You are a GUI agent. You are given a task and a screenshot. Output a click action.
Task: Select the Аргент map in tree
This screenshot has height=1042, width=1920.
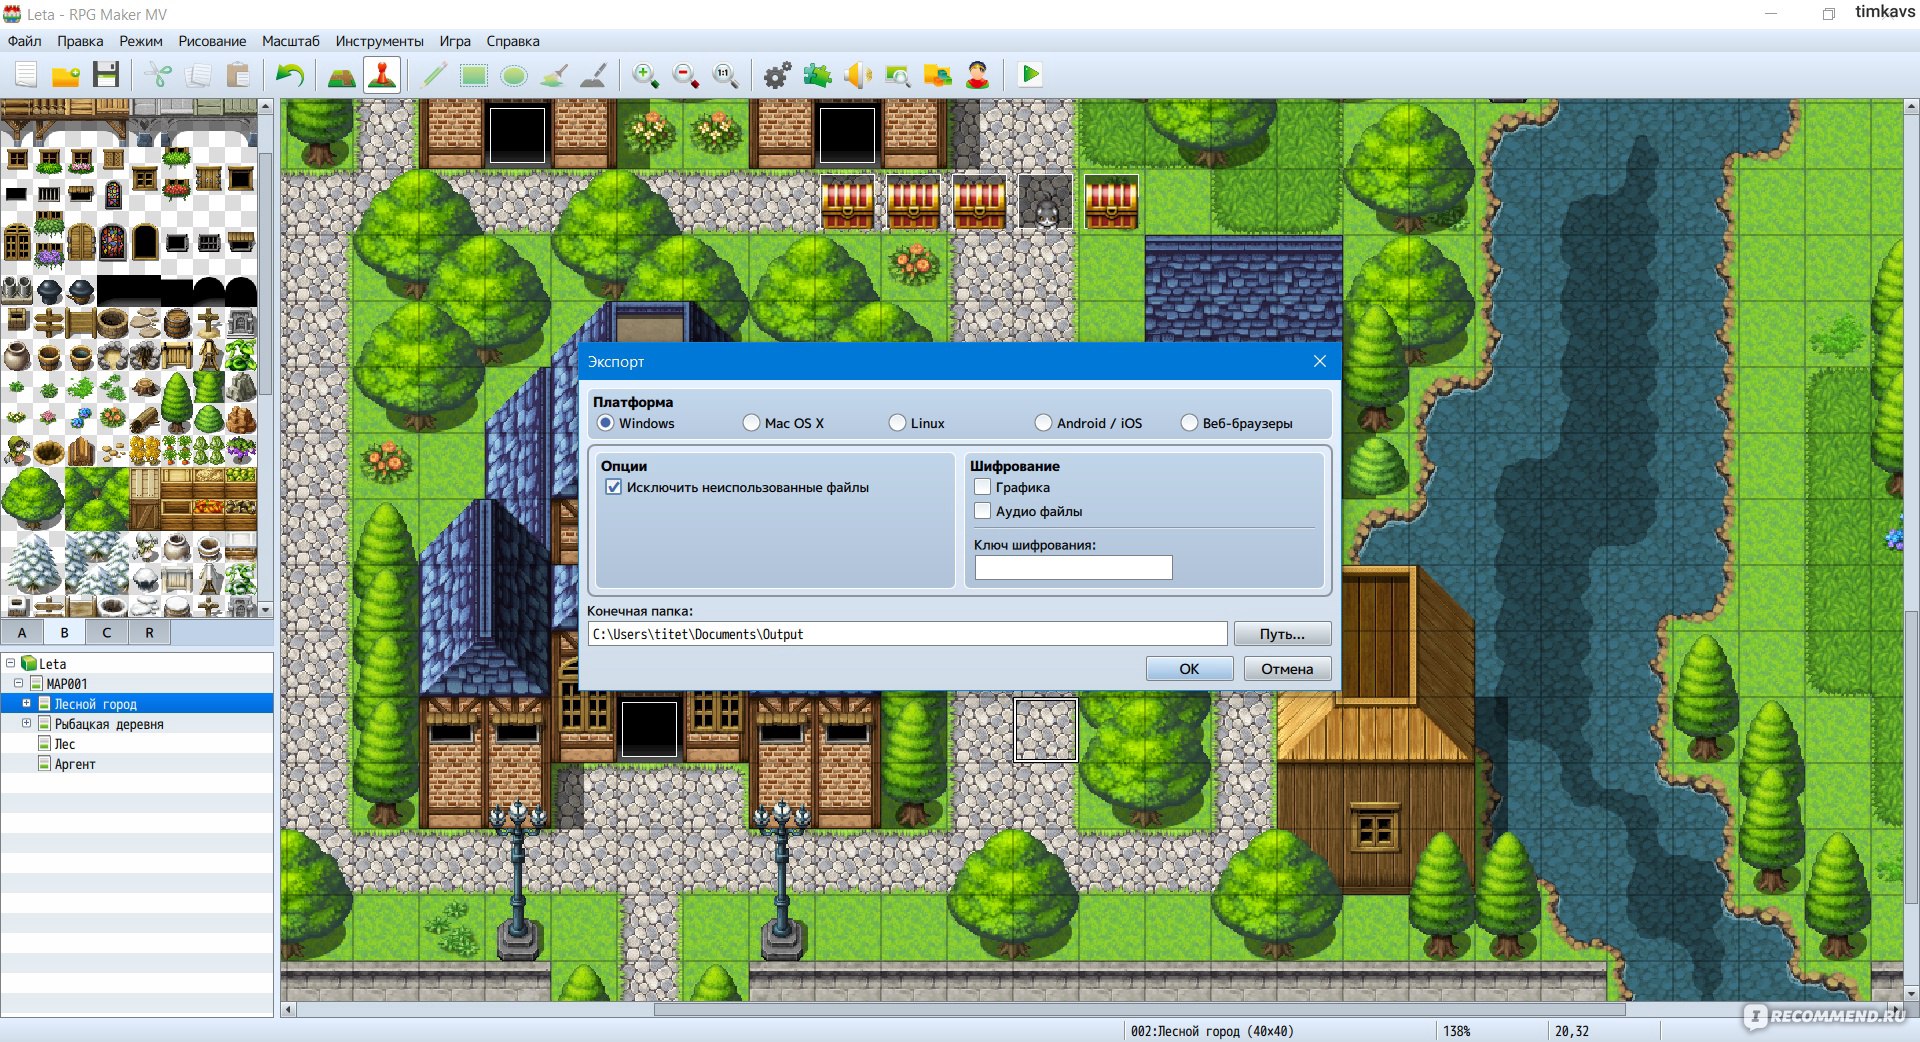(x=74, y=764)
